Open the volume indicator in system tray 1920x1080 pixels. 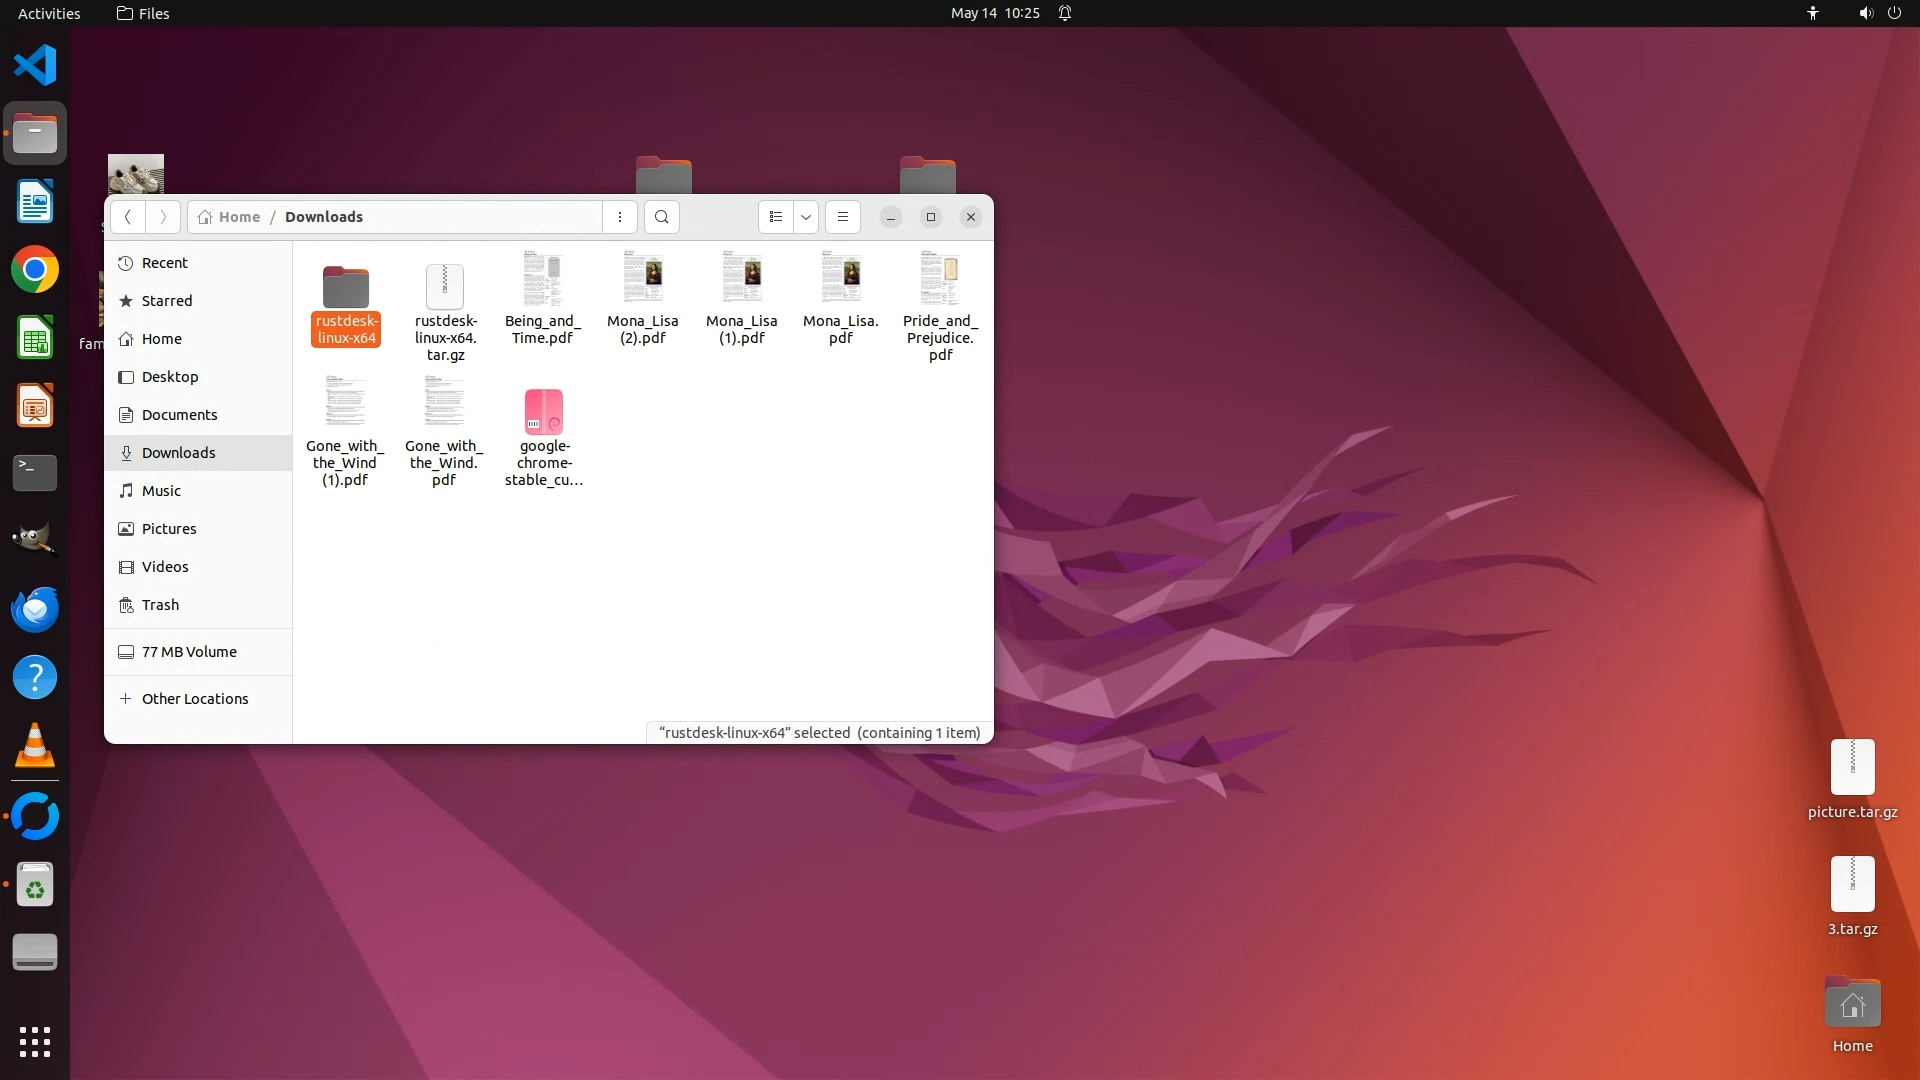pos(1865,13)
